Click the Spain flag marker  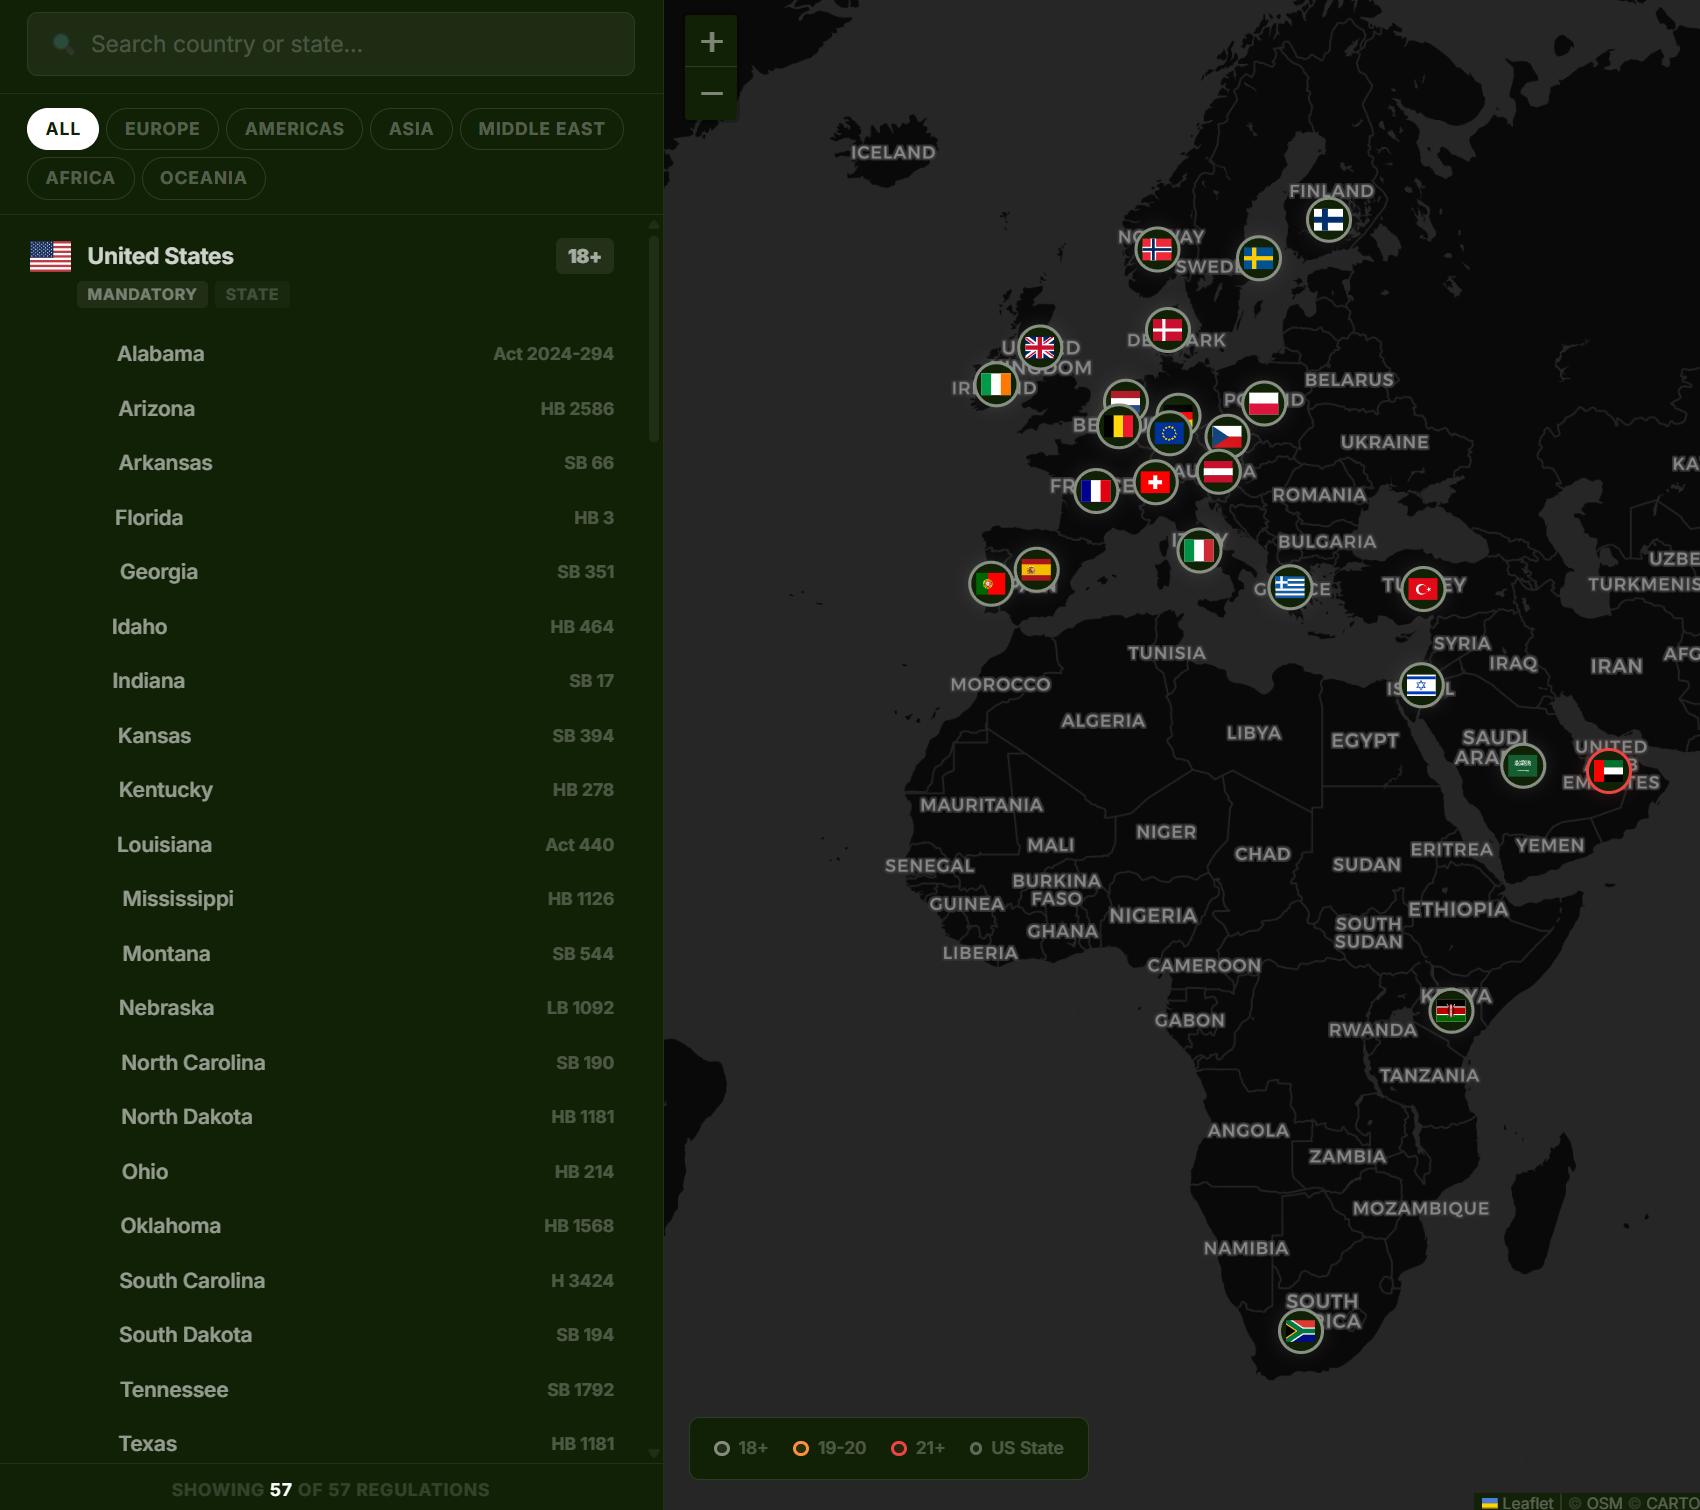coord(1036,570)
